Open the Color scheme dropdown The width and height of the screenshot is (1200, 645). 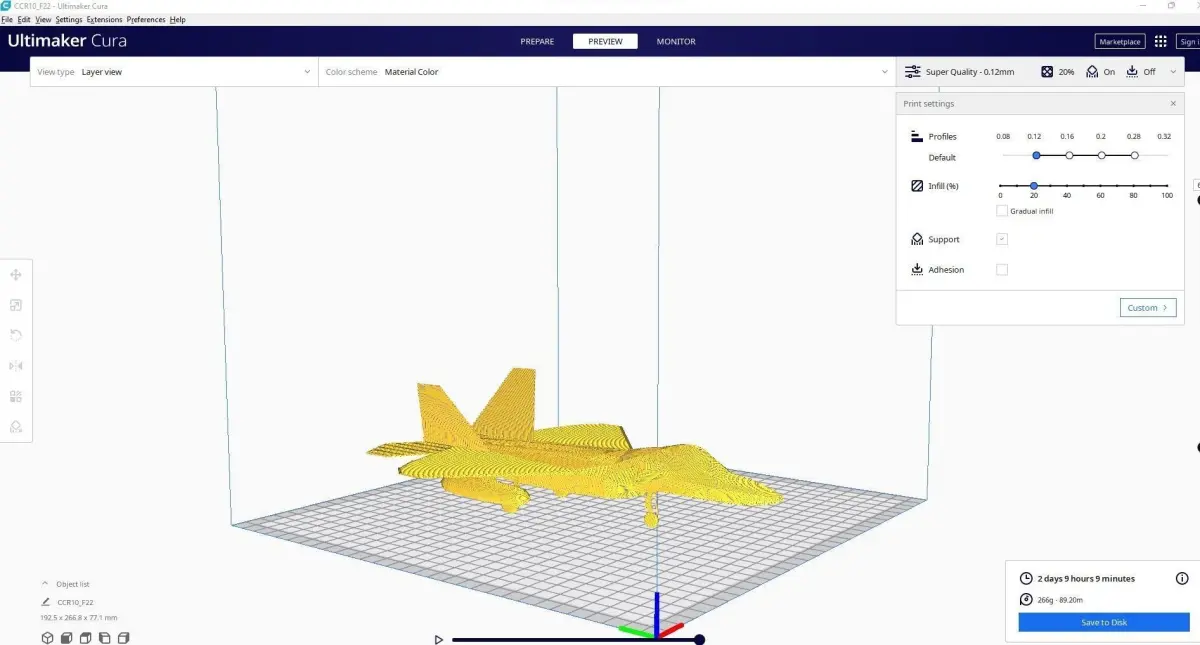point(607,72)
